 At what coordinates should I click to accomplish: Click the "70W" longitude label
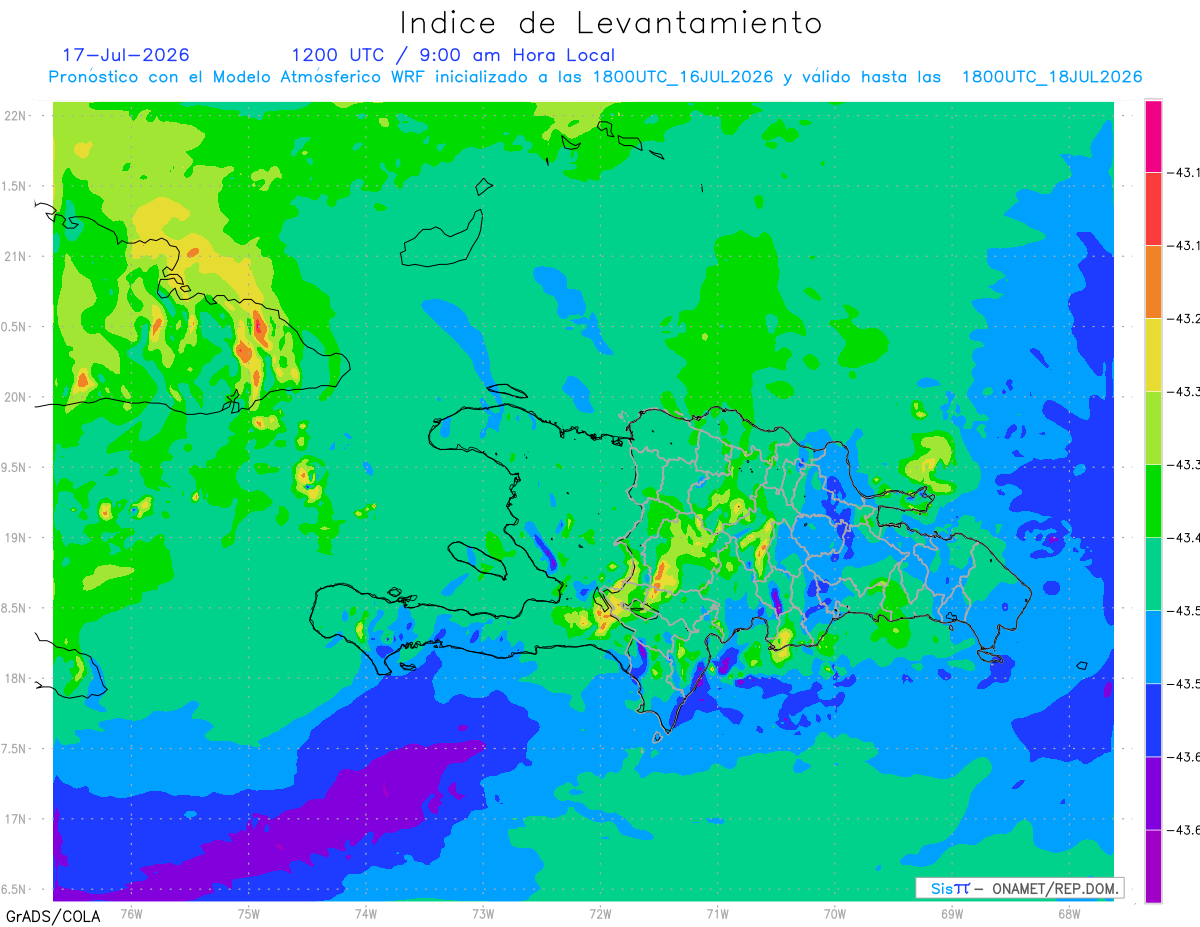click(835, 913)
